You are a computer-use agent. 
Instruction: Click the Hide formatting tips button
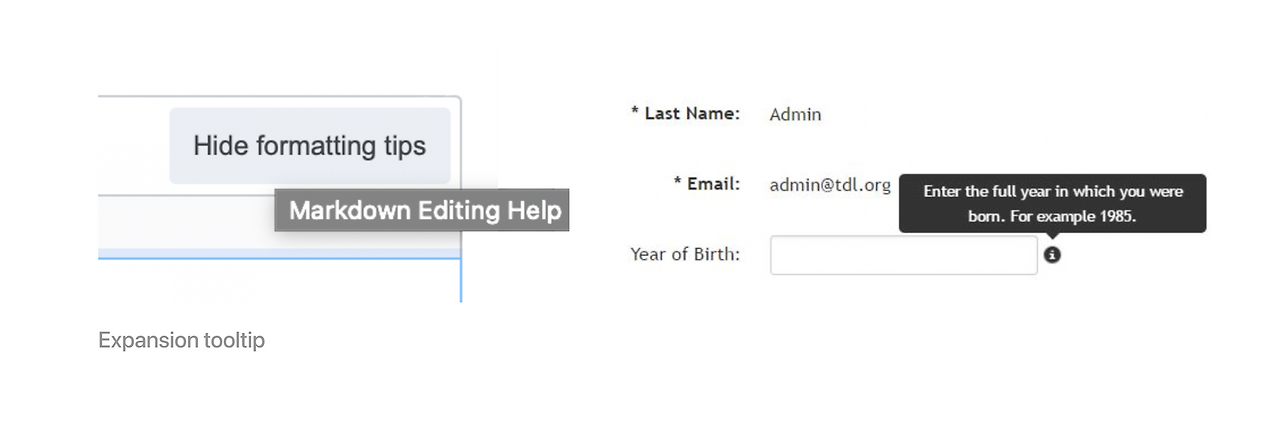click(310, 146)
